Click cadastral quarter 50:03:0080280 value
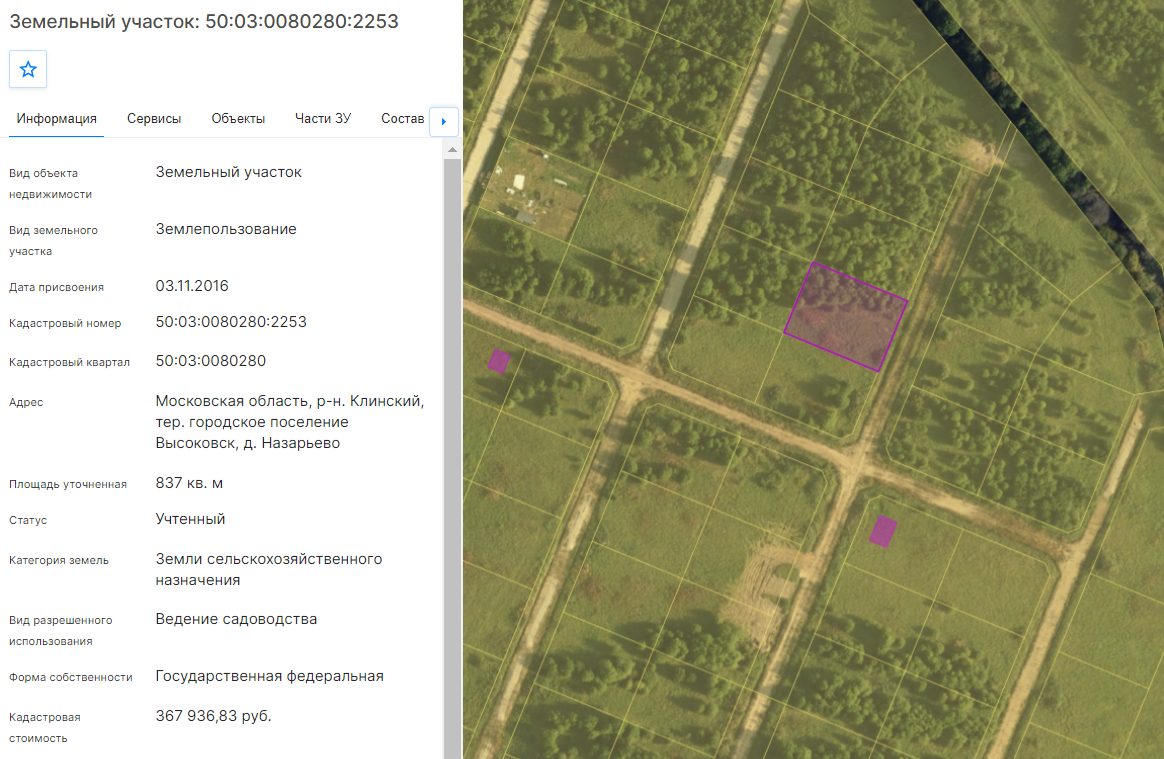 [211, 361]
